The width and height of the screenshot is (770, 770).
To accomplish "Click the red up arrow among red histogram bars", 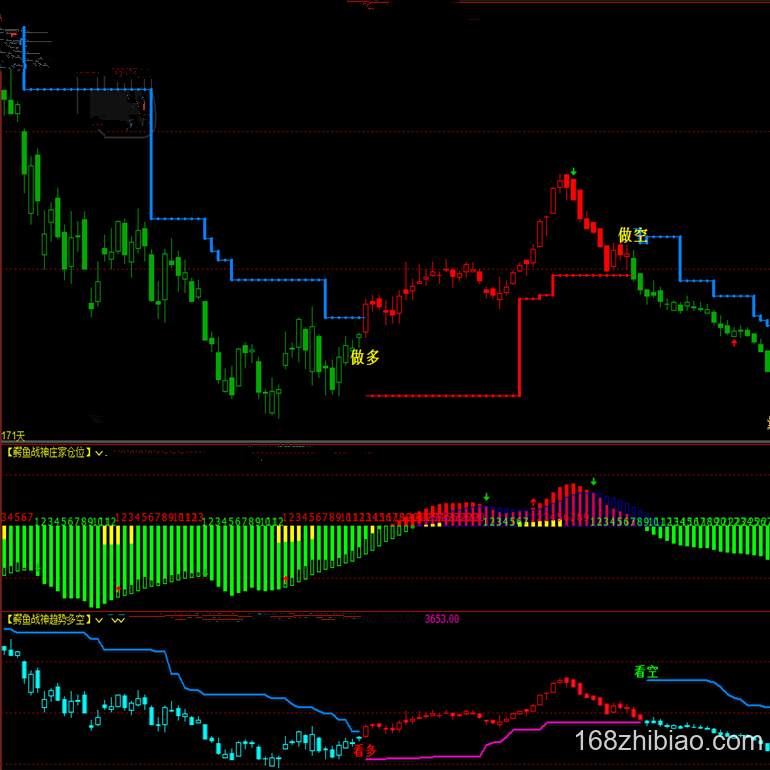I will tap(533, 500).
